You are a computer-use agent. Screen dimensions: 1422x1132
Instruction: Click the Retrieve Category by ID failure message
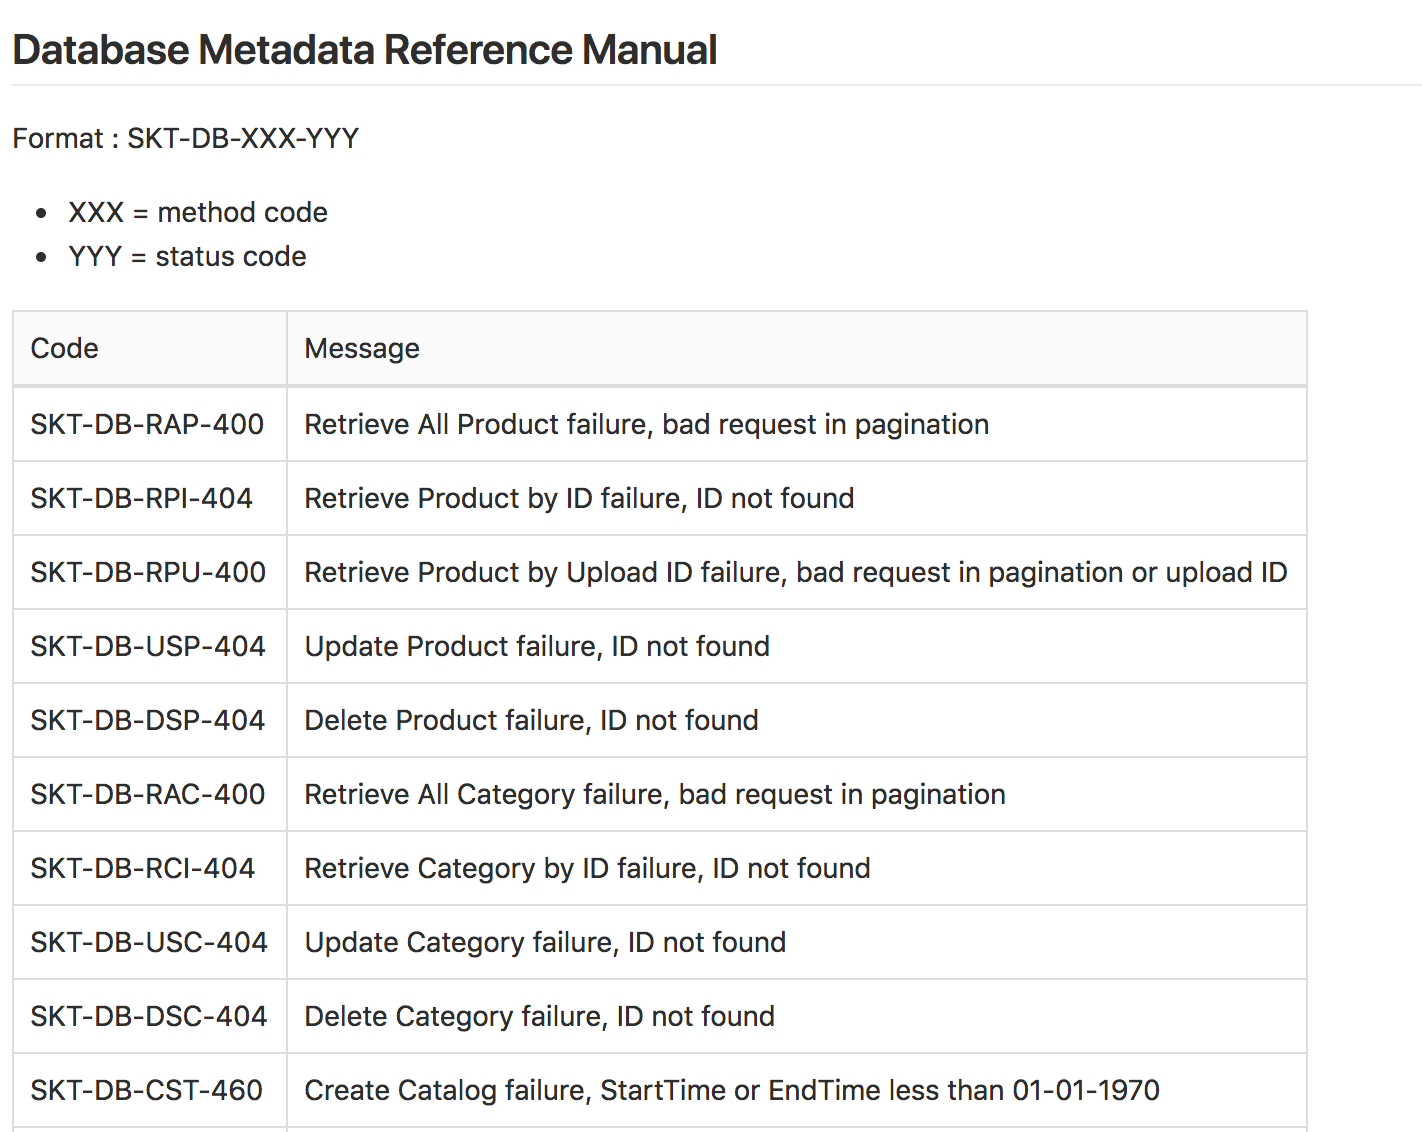pos(587,868)
